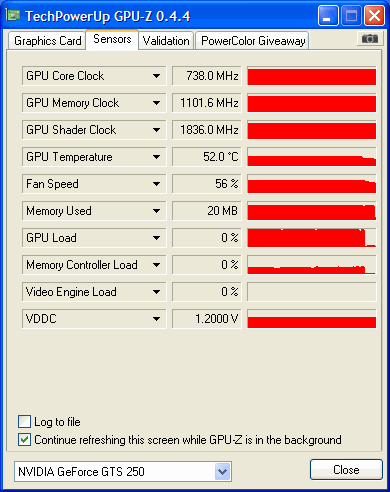Click the camera screenshot icon
Image resolution: width=390 pixels, height=492 pixels.
click(370, 39)
